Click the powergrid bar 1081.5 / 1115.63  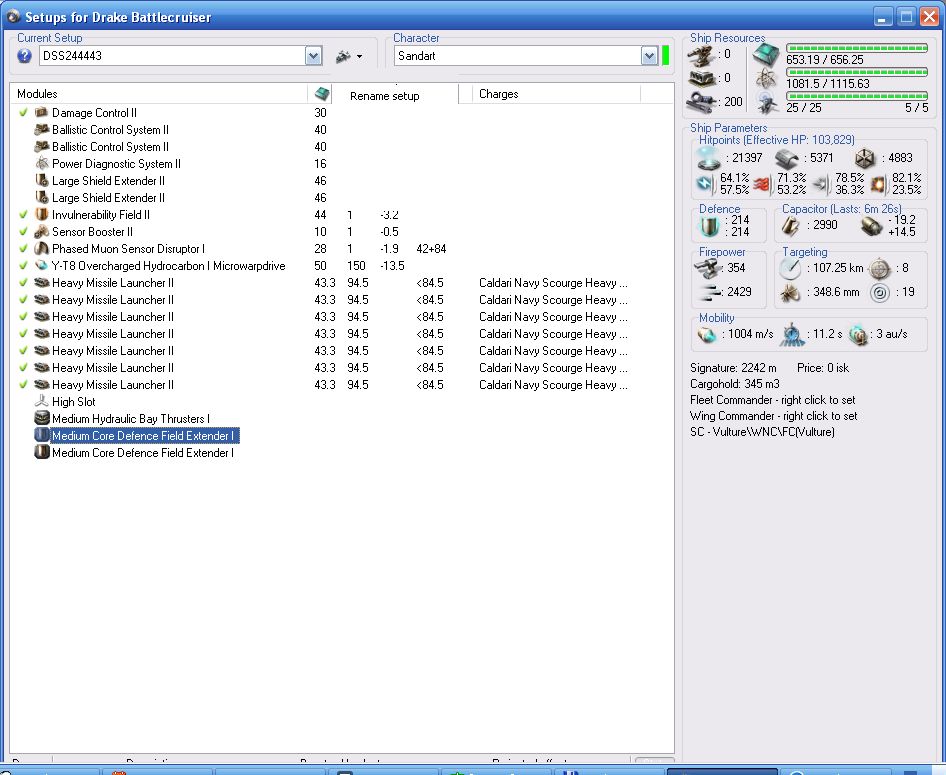point(857,72)
